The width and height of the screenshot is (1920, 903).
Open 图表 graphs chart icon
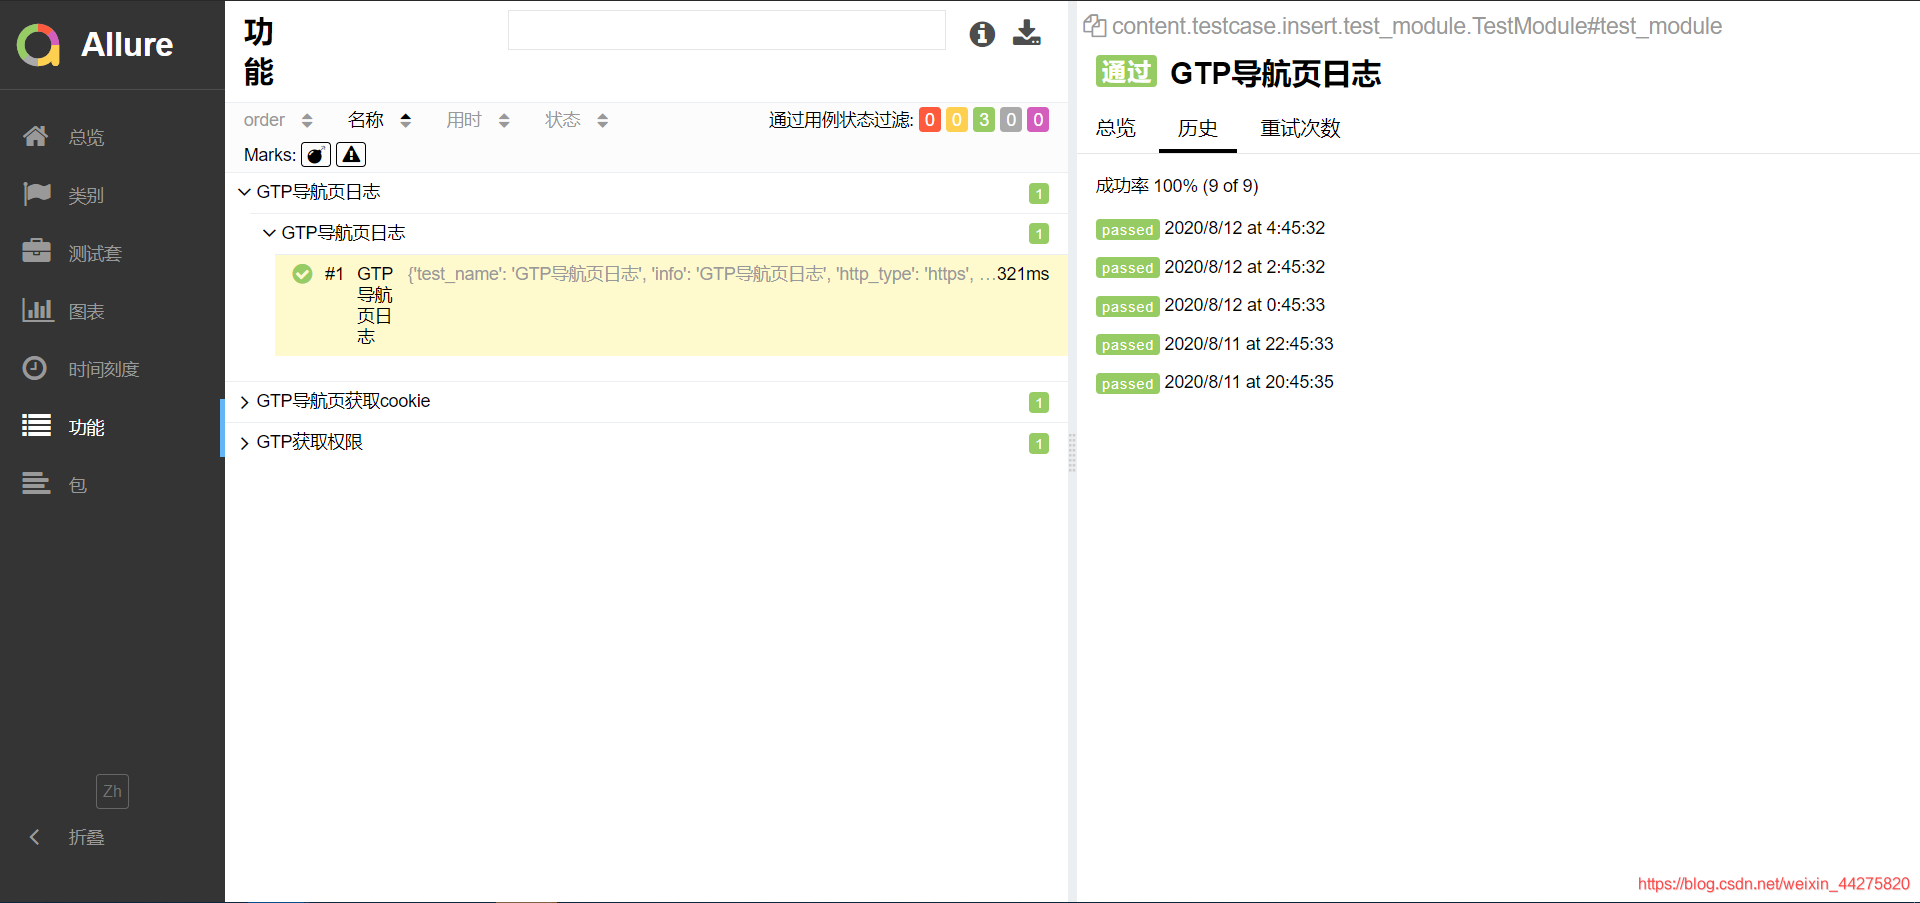point(37,310)
